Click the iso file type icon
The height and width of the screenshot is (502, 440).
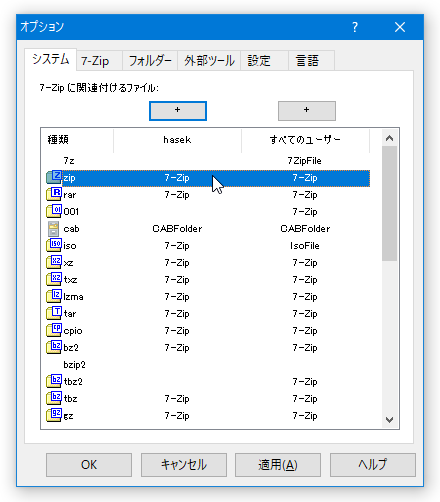(54, 245)
